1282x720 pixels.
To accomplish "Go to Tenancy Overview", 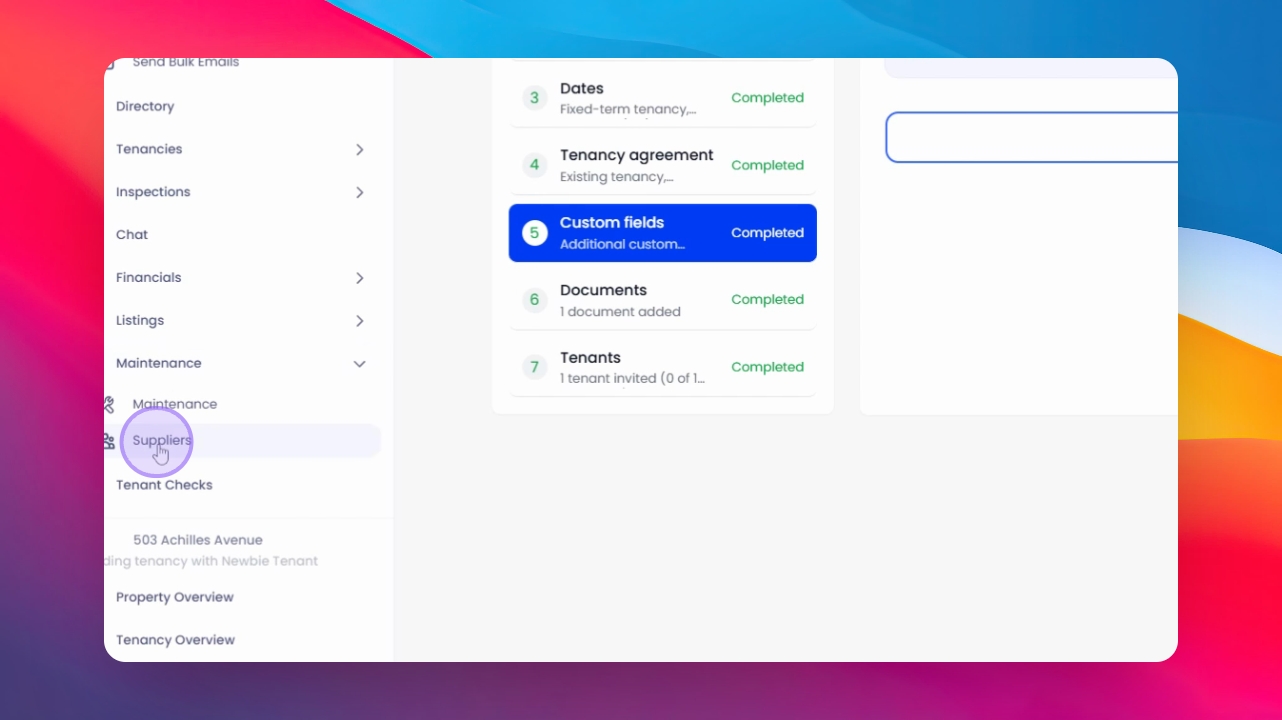I will (x=176, y=640).
